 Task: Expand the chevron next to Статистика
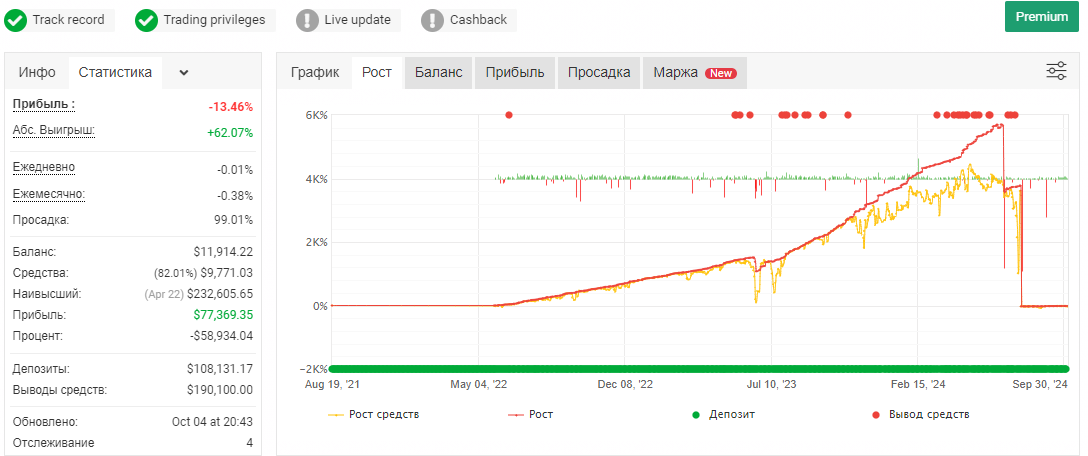pos(183,73)
